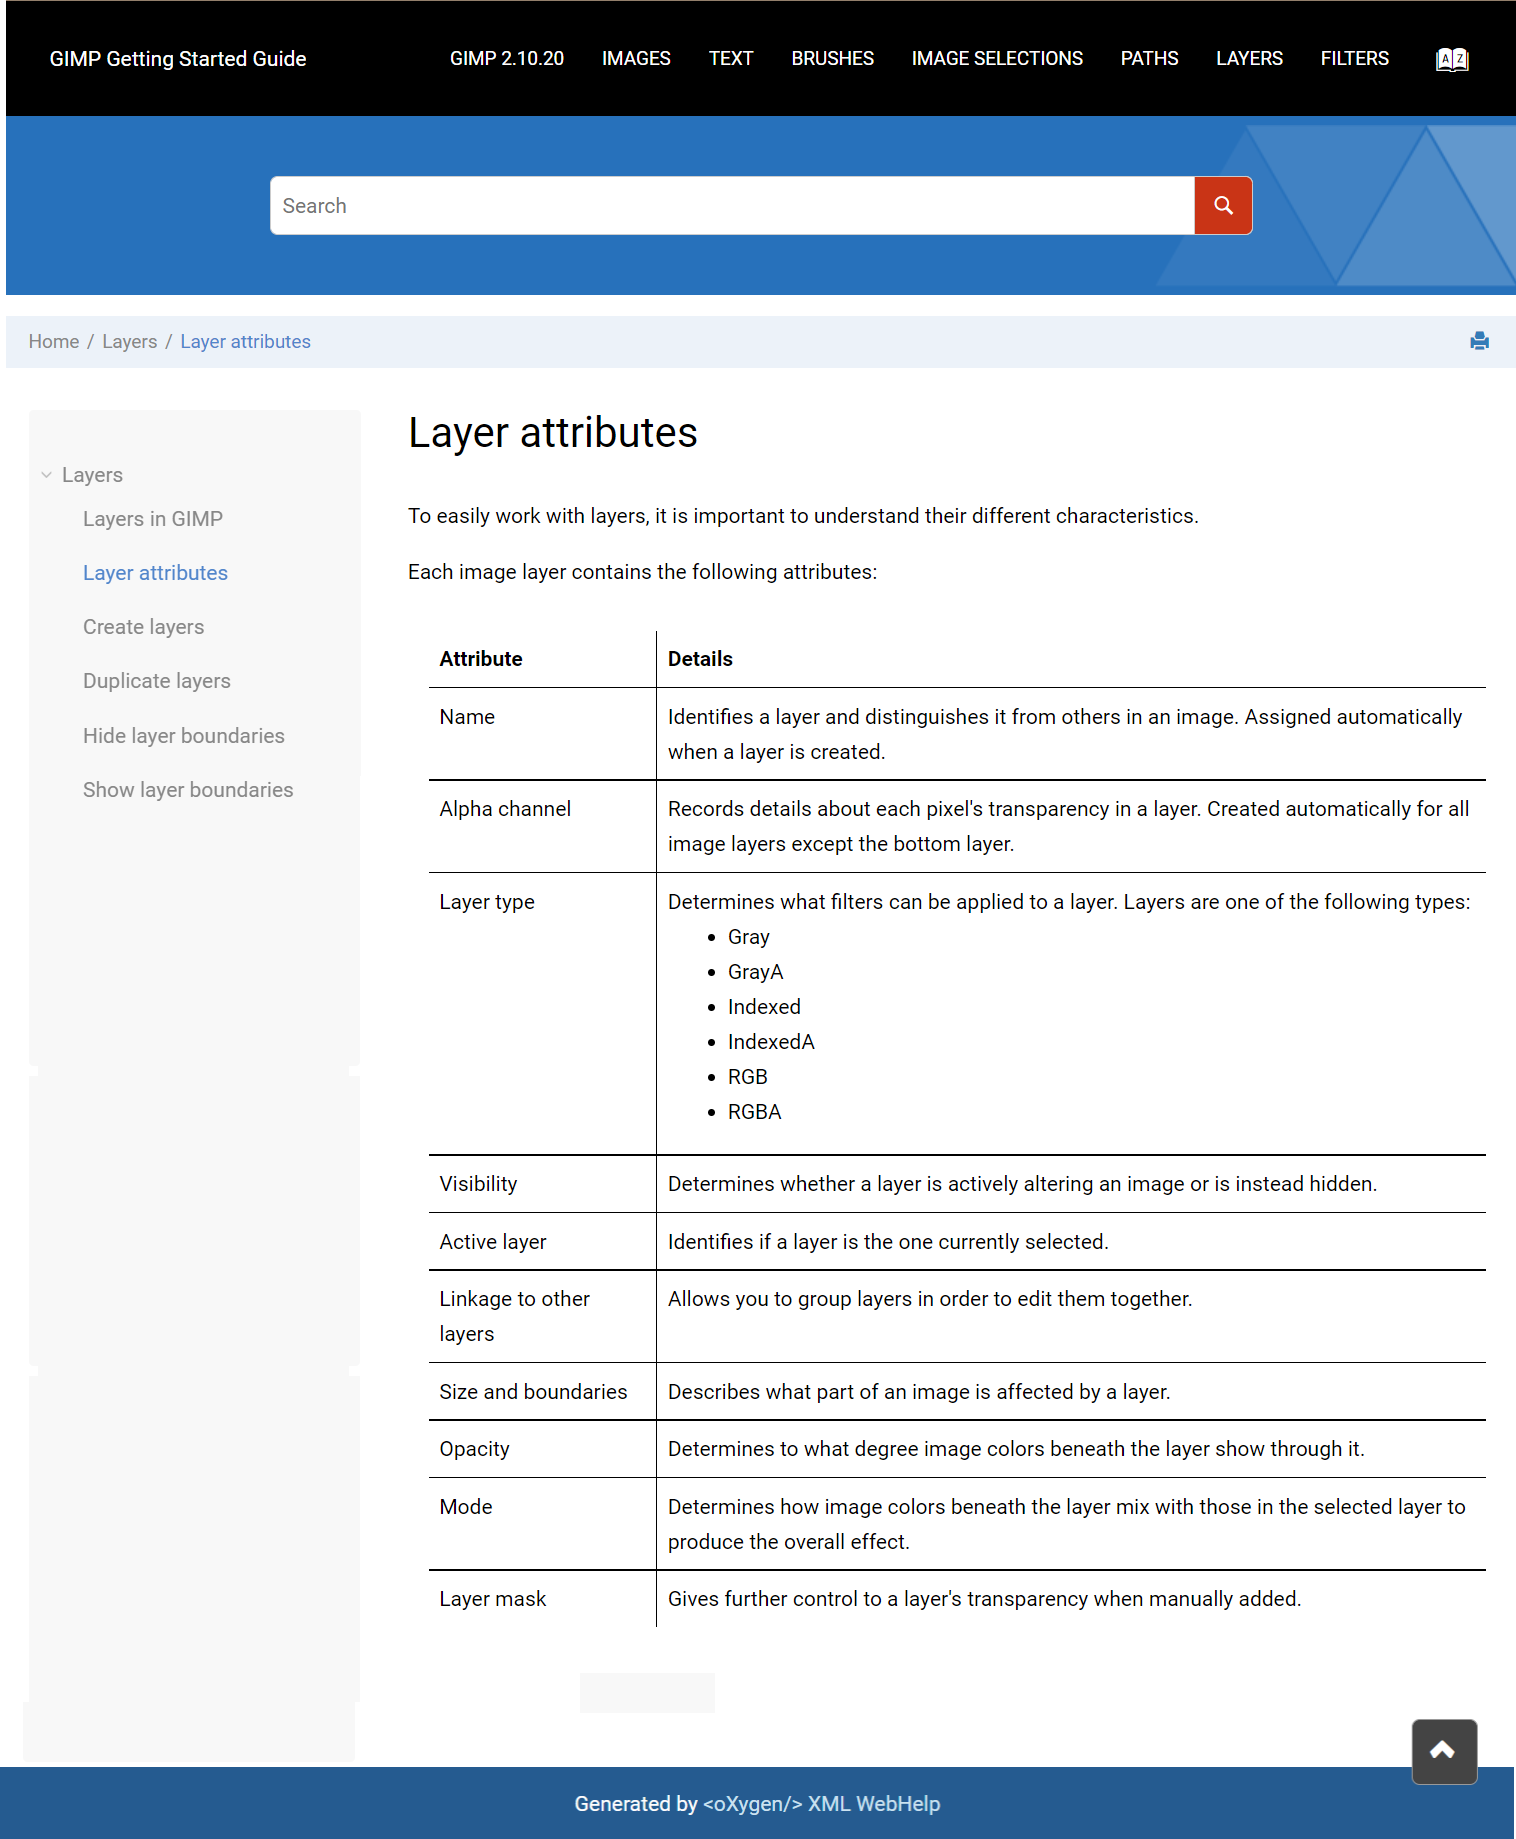
Task: Open the BRUSHES menu item
Action: pyautogui.click(x=832, y=59)
